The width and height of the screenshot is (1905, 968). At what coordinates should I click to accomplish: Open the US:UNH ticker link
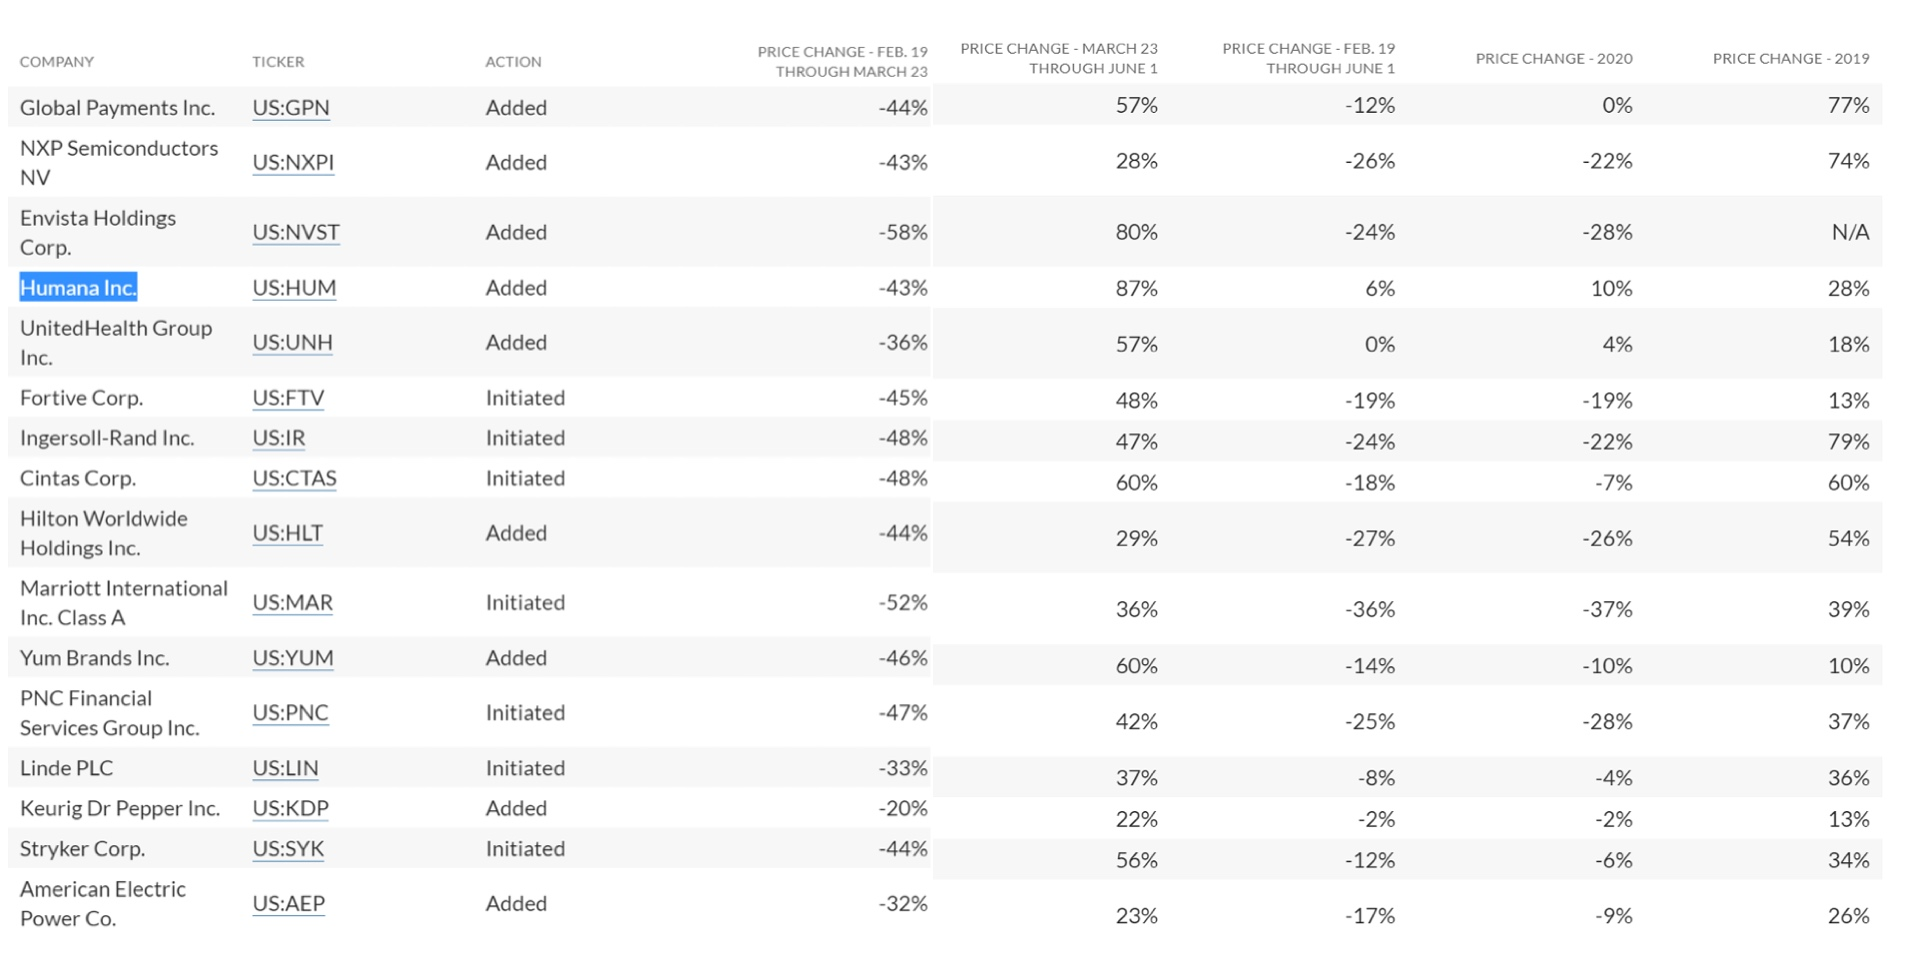tap(292, 342)
